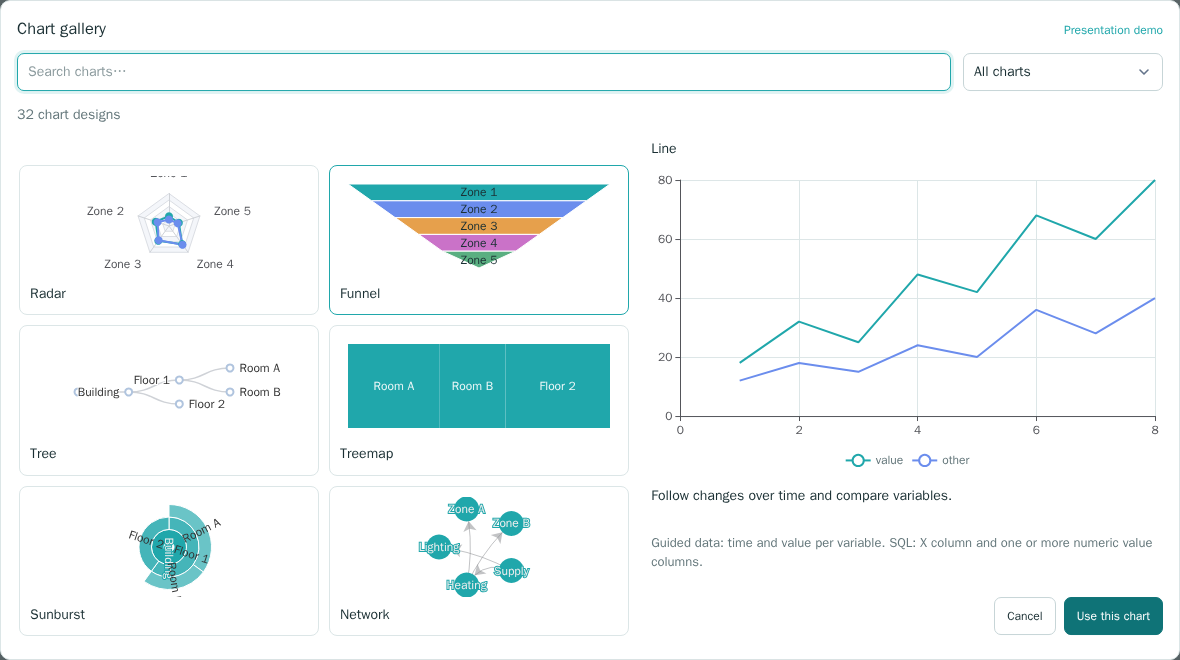Toggle the other series legend marker
Screen dimensions: 1180x660
925,461
